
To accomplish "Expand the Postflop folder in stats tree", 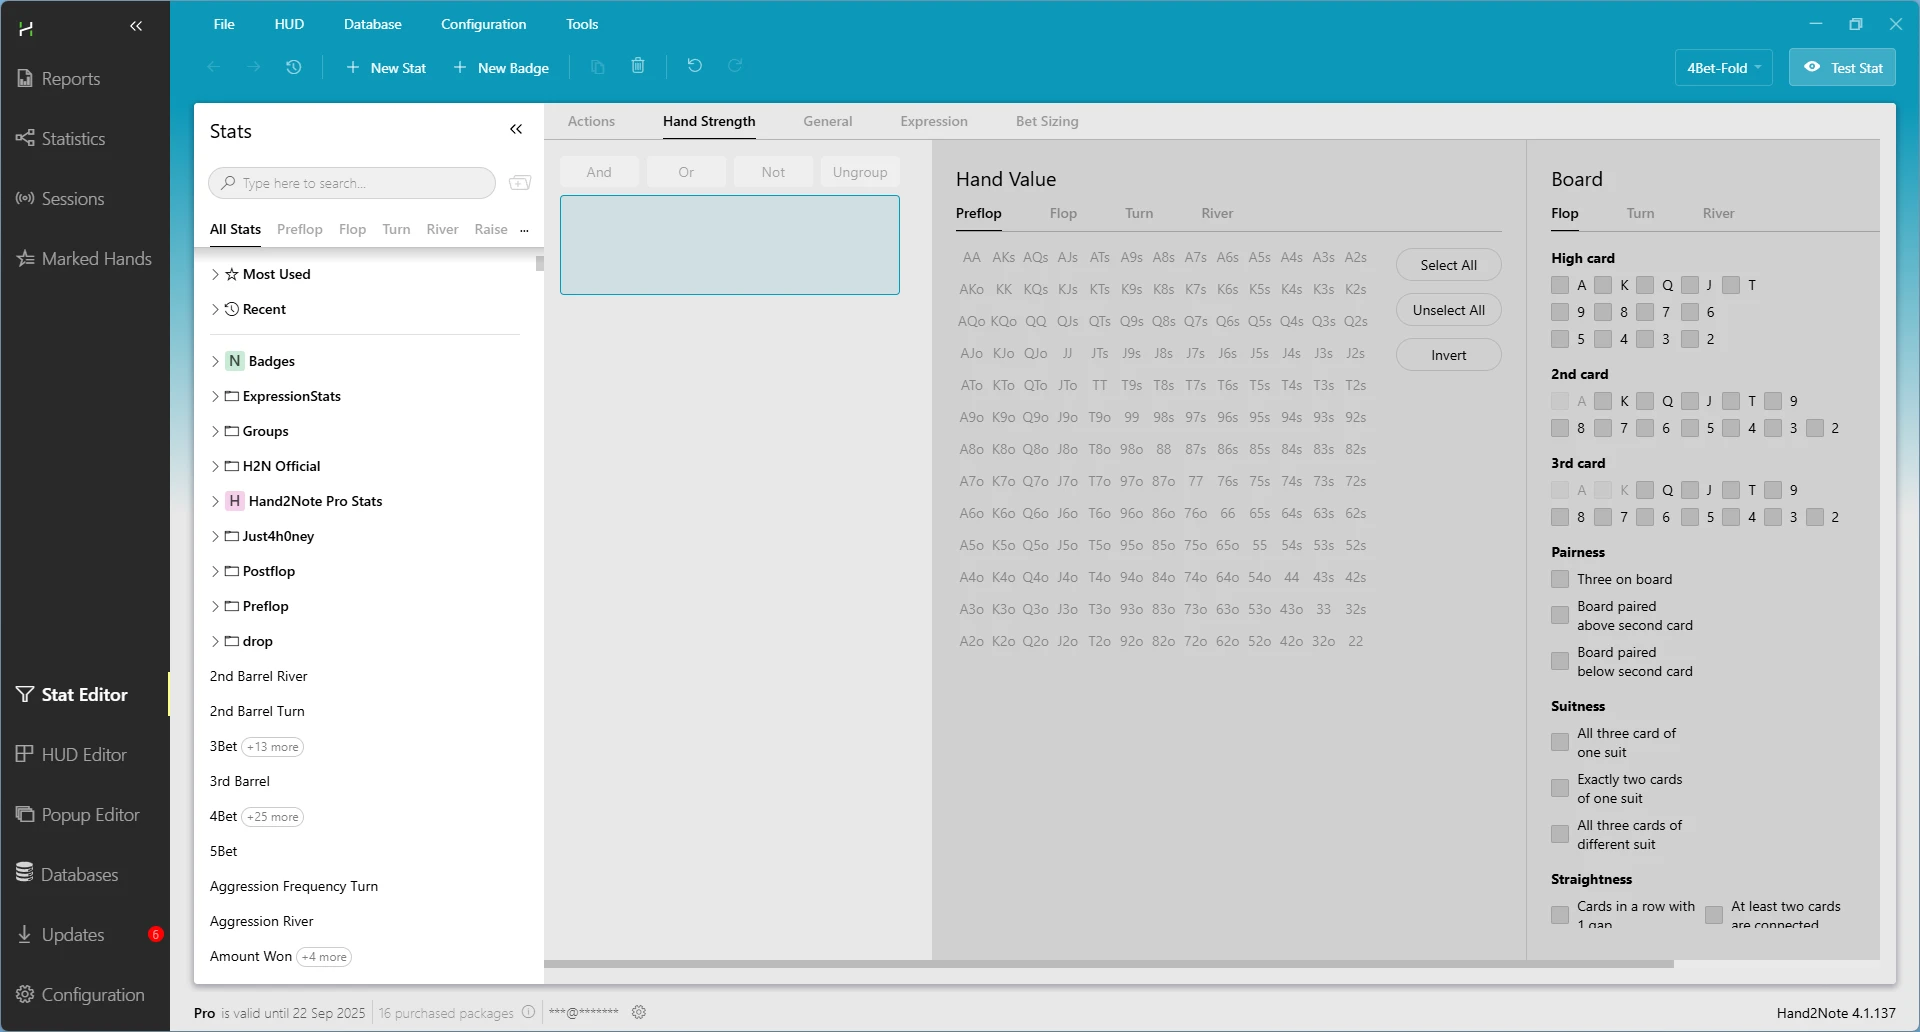I will click(x=215, y=571).
